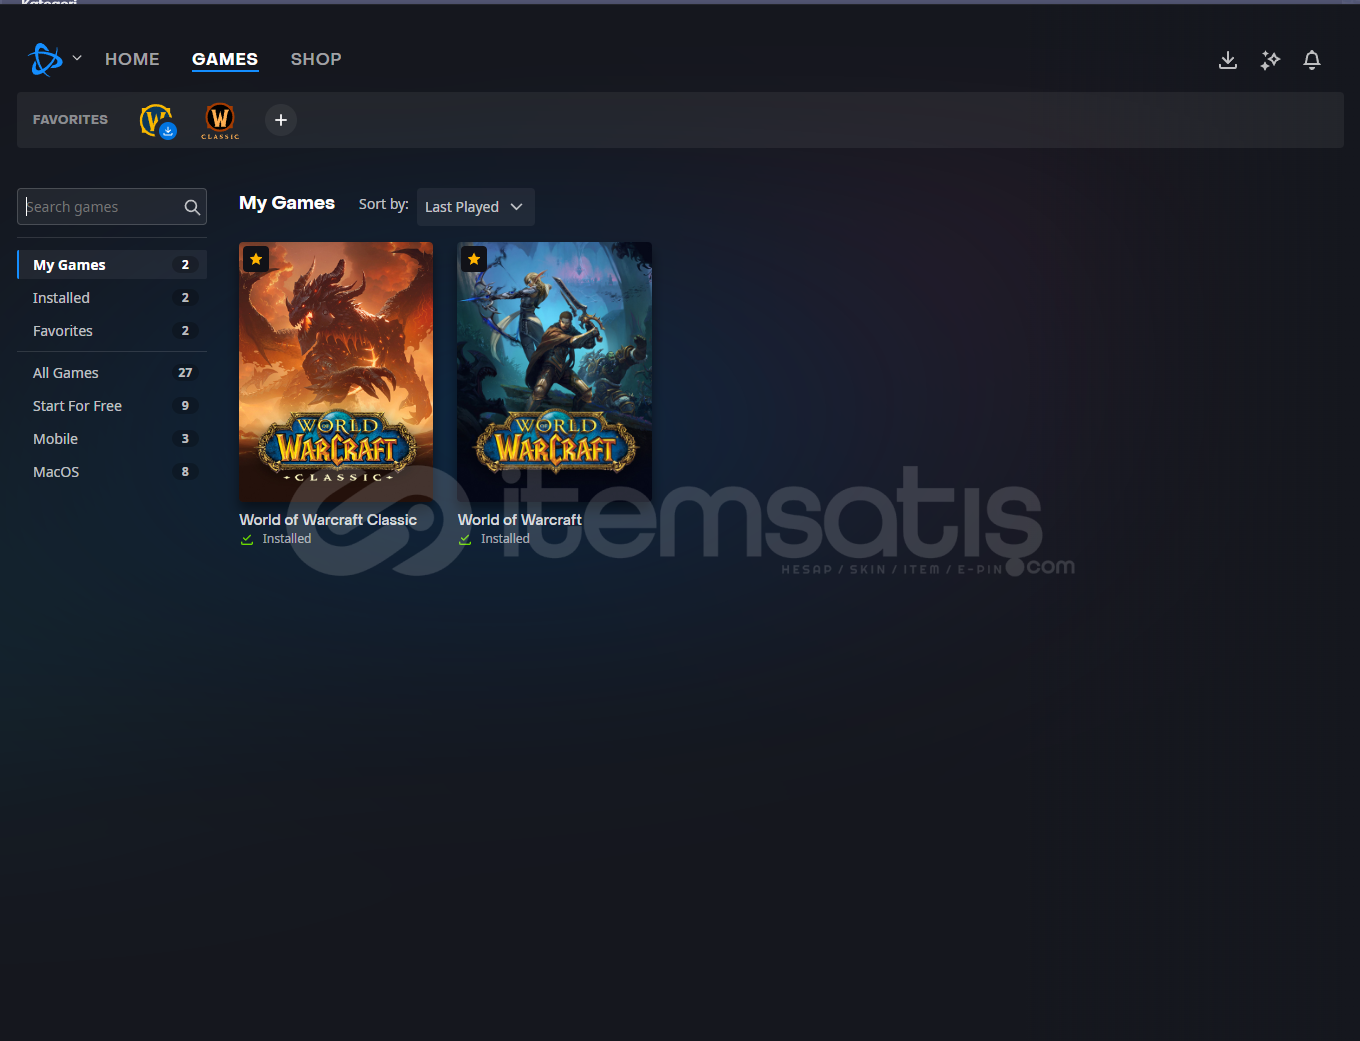
Task: Click Installed status under WoW Classic
Action: tap(276, 539)
